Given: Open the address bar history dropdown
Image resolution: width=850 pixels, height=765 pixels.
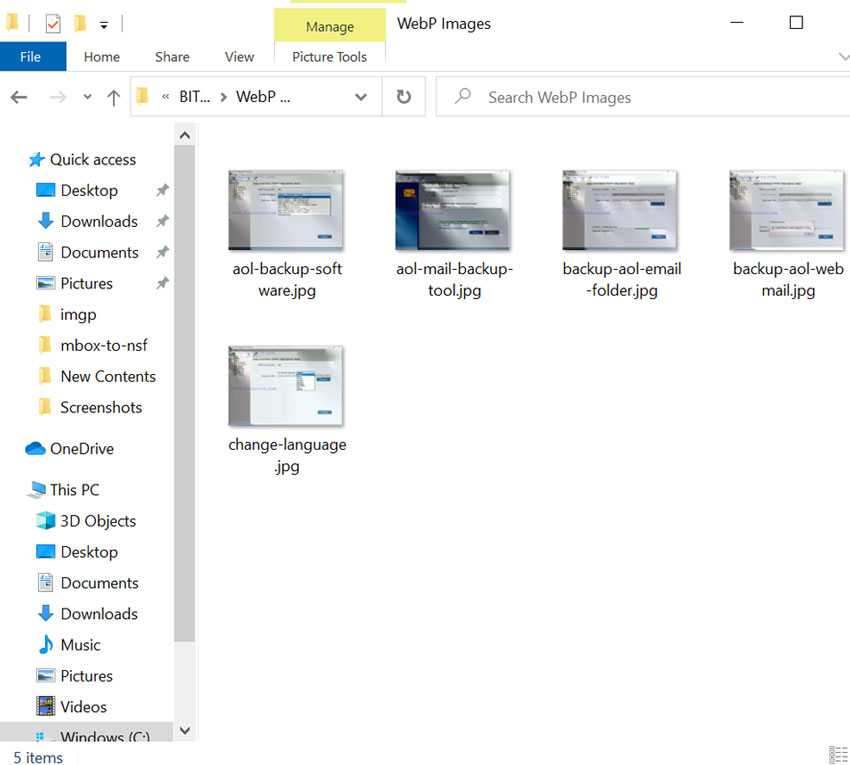Looking at the screenshot, I should 360,97.
